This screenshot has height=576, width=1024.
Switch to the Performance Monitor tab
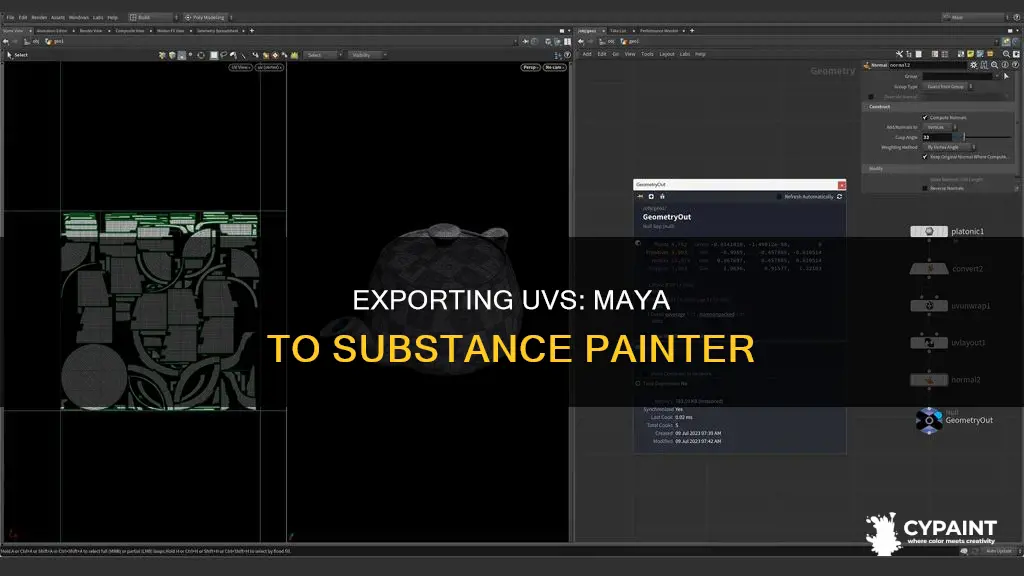(659, 31)
